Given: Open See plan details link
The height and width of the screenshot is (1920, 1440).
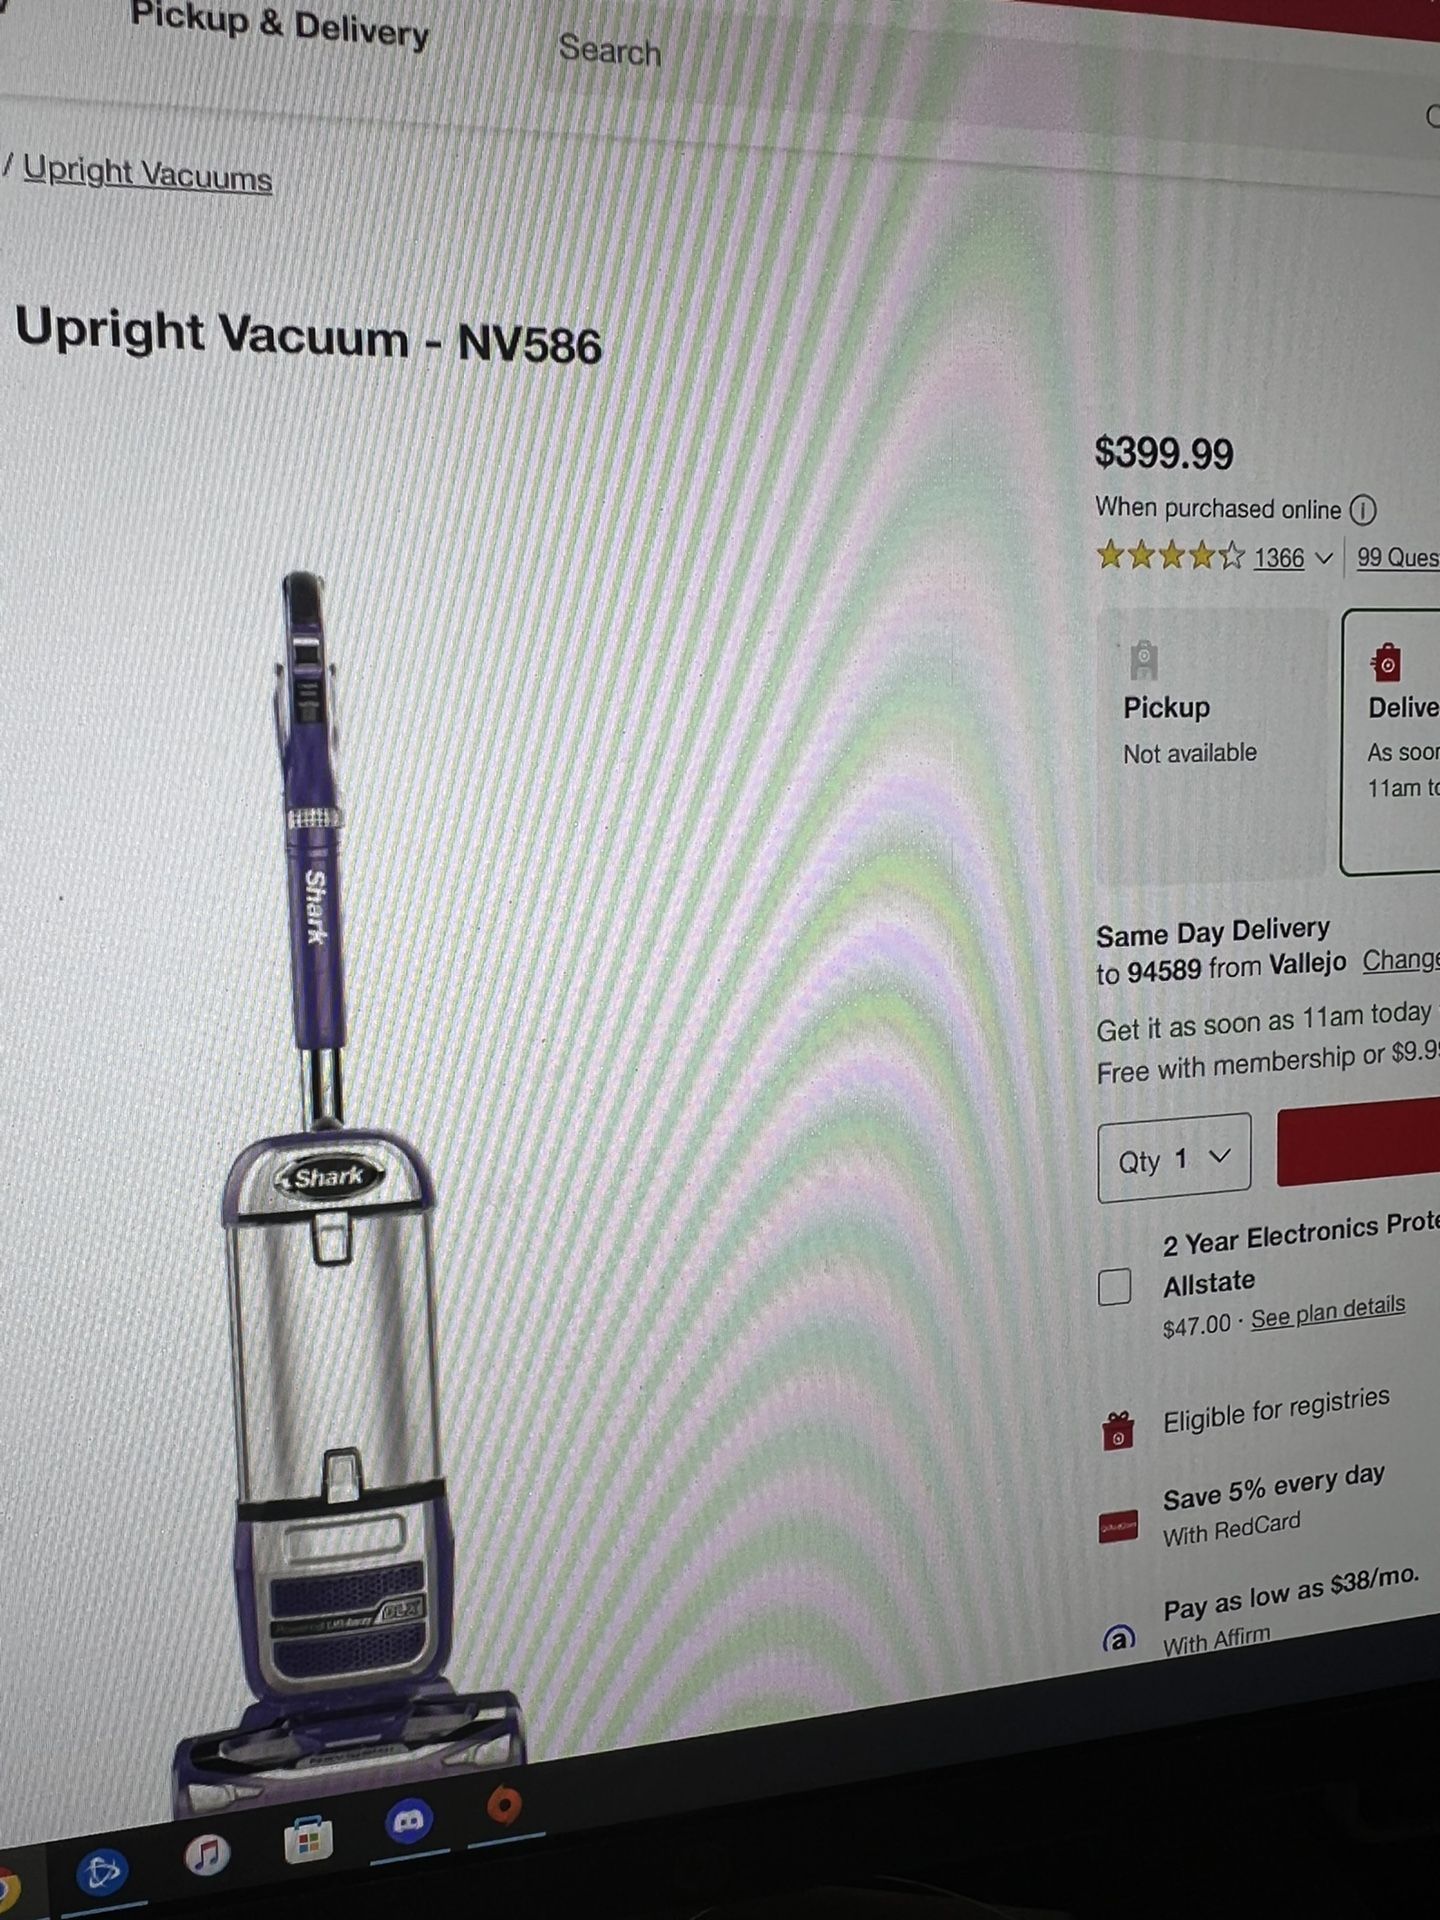Looking at the screenshot, I should point(1328,1311).
